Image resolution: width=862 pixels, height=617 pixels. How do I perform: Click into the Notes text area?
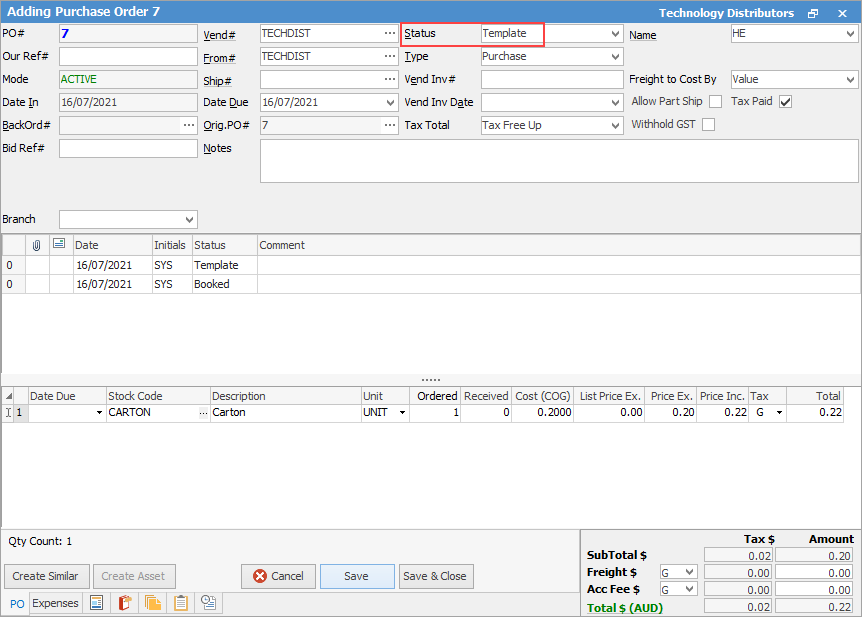559,161
